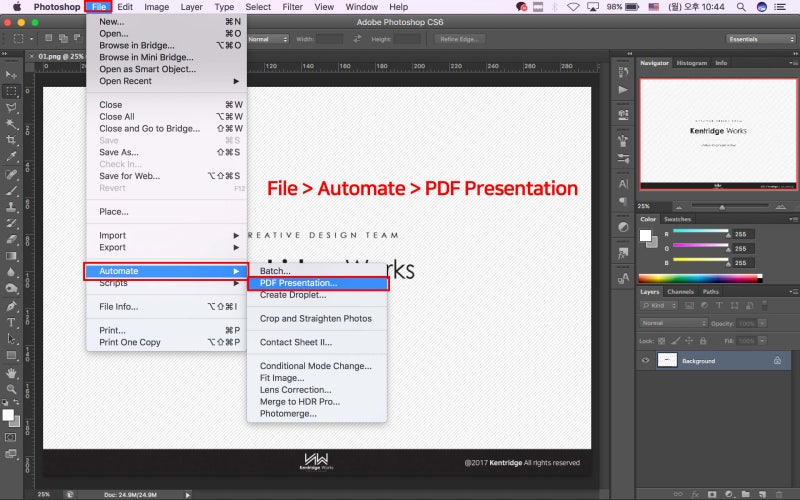Choose Batch from Automate submenu

pos(317,271)
